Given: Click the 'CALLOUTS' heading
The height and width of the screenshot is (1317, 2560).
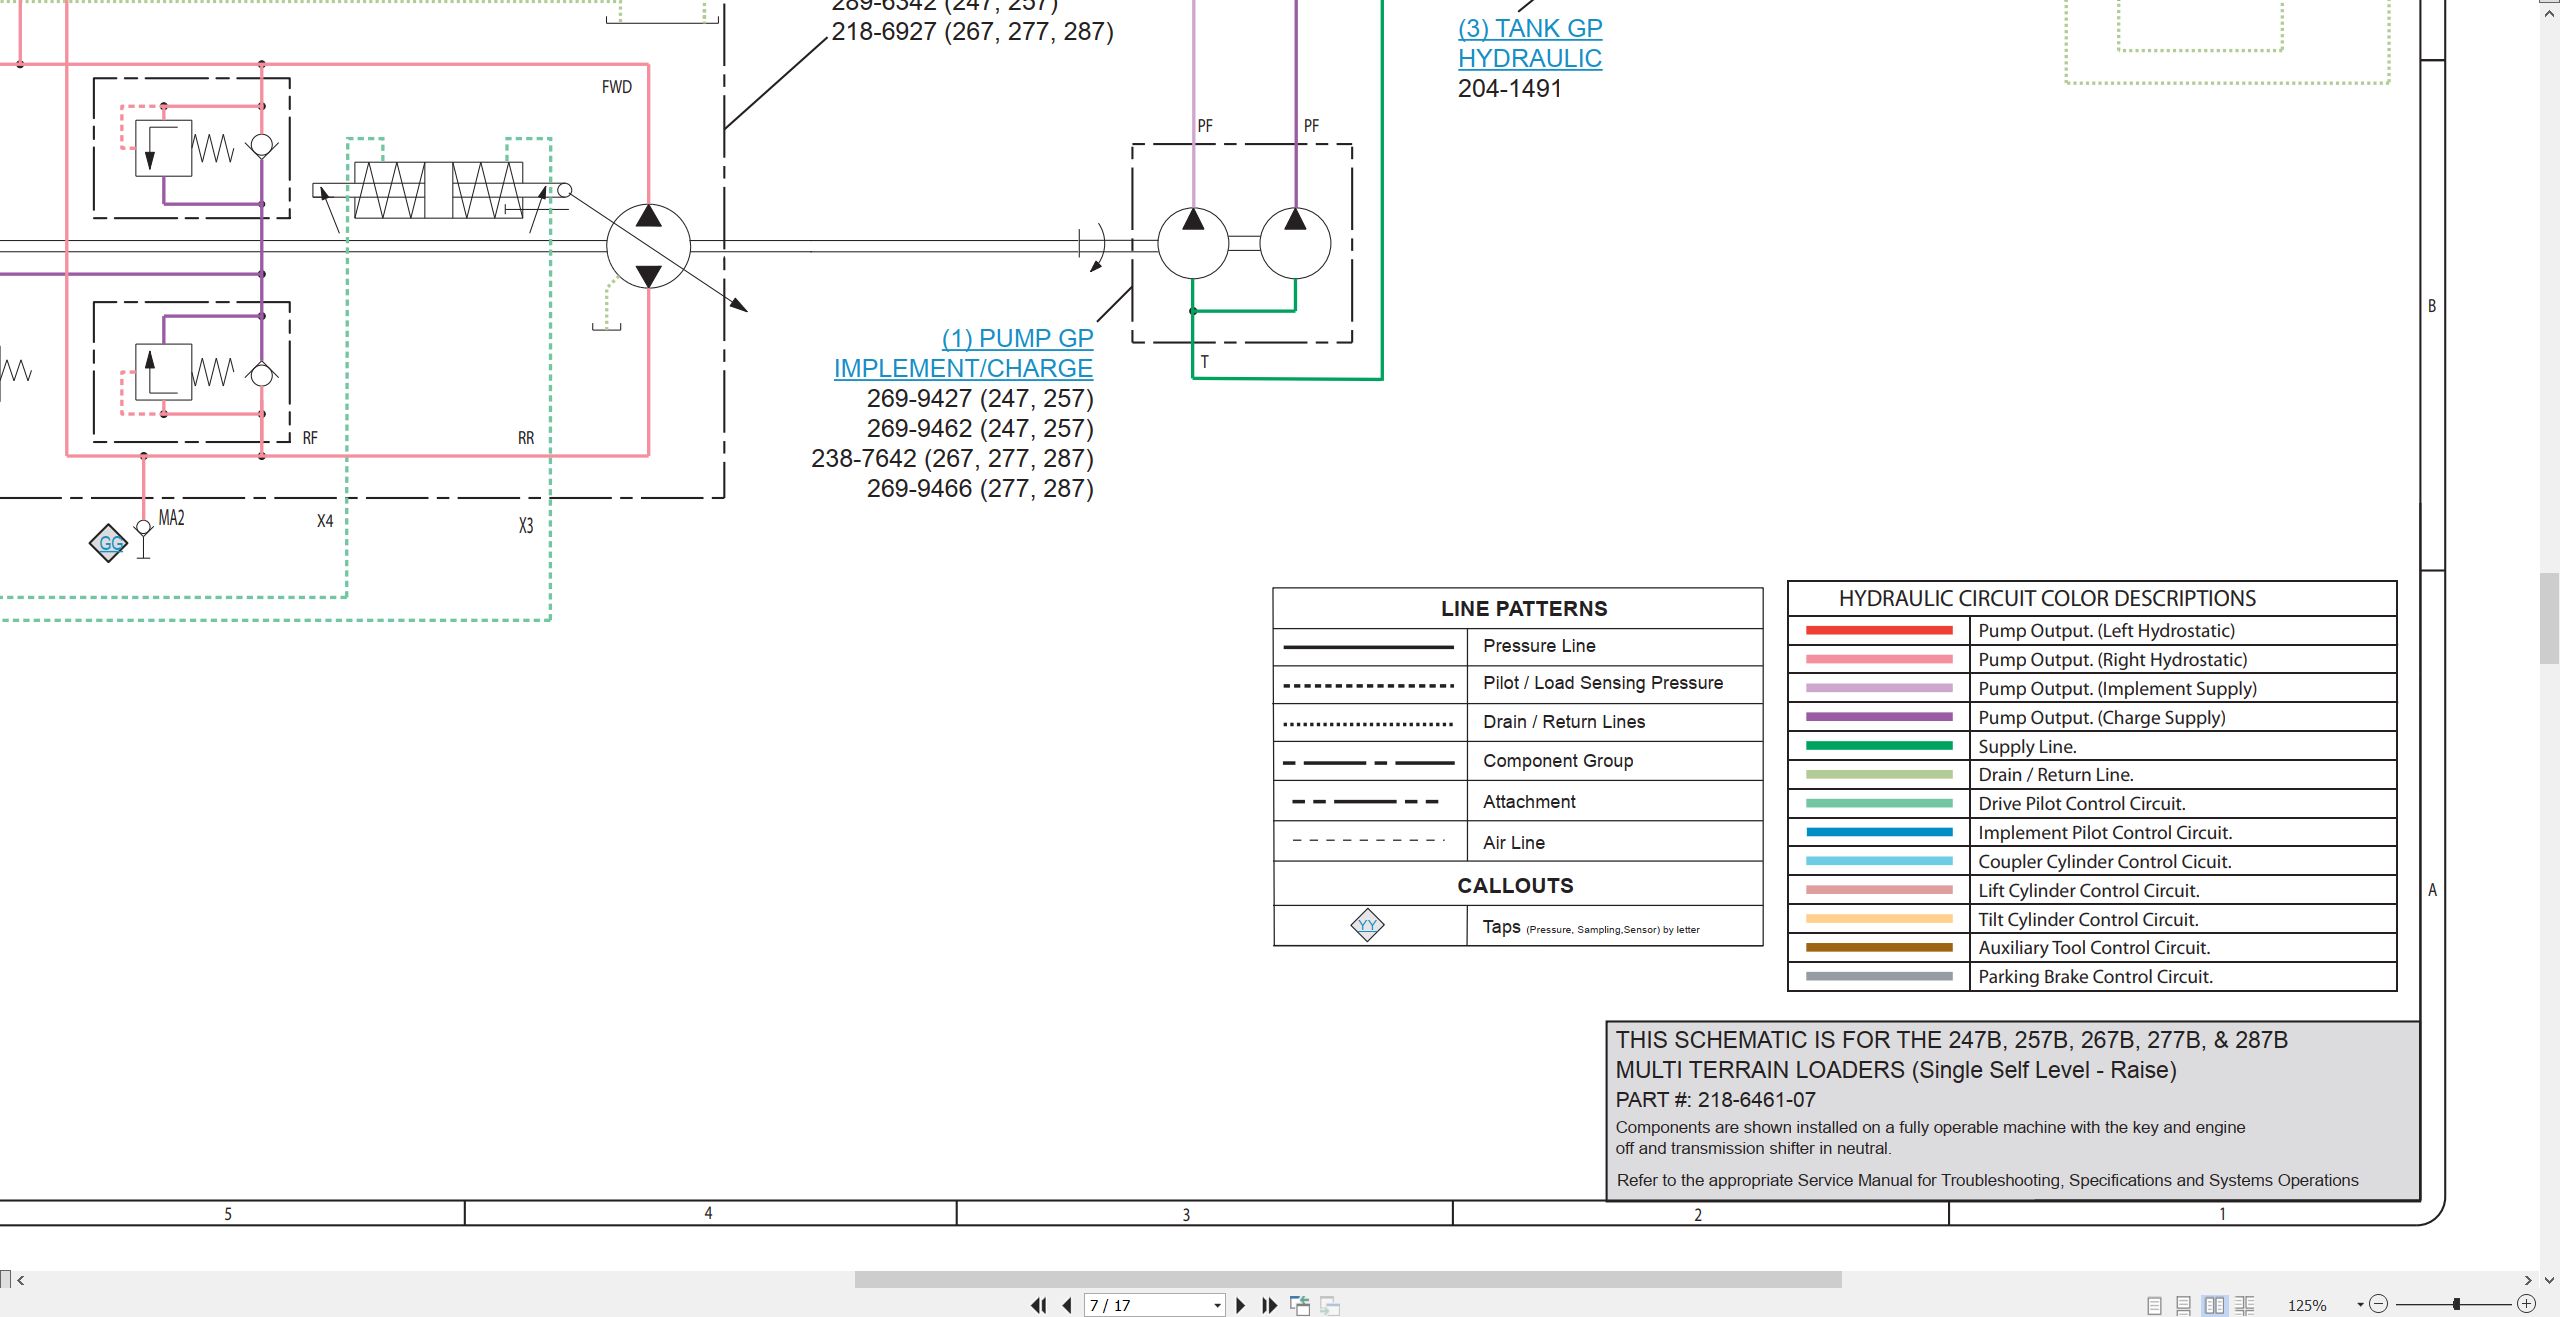Looking at the screenshot, I should coord(1515,885).
